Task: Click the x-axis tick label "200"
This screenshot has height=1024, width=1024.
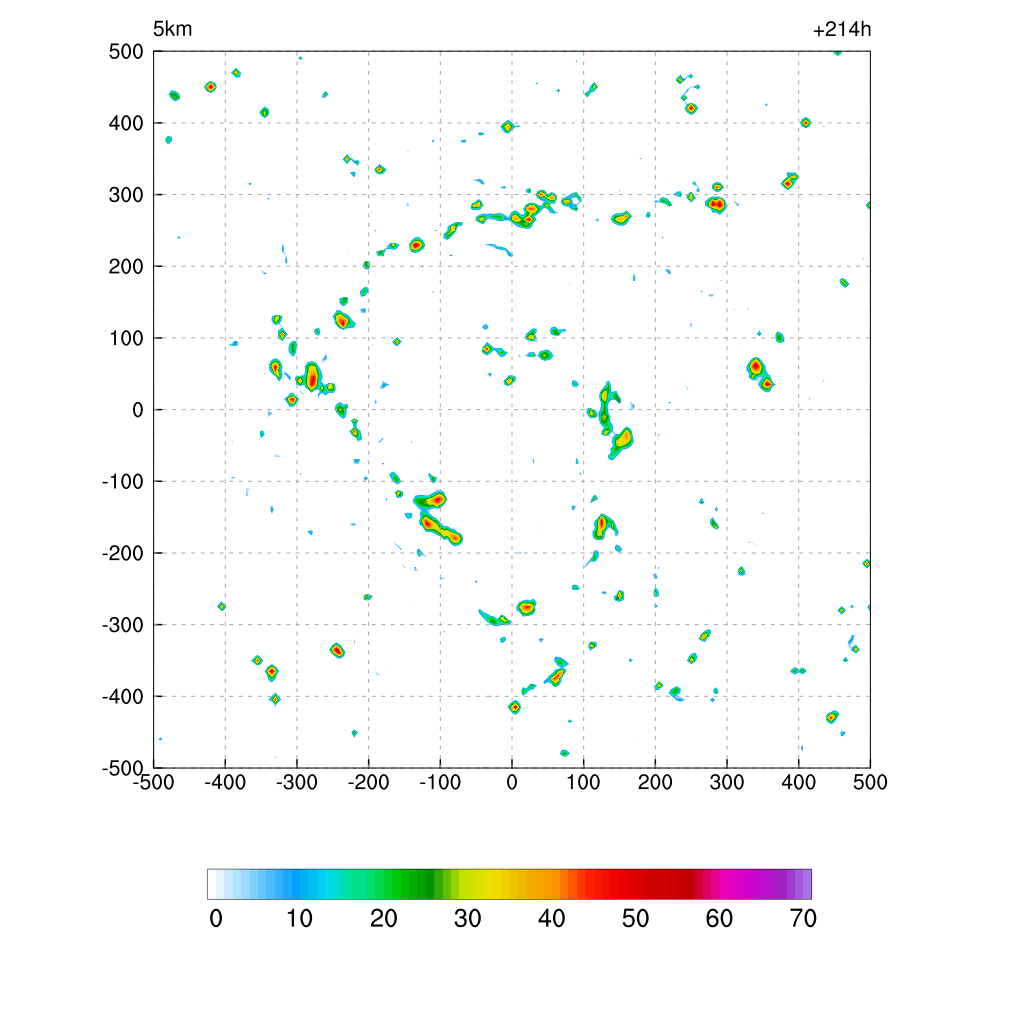Action: (655, 782)
